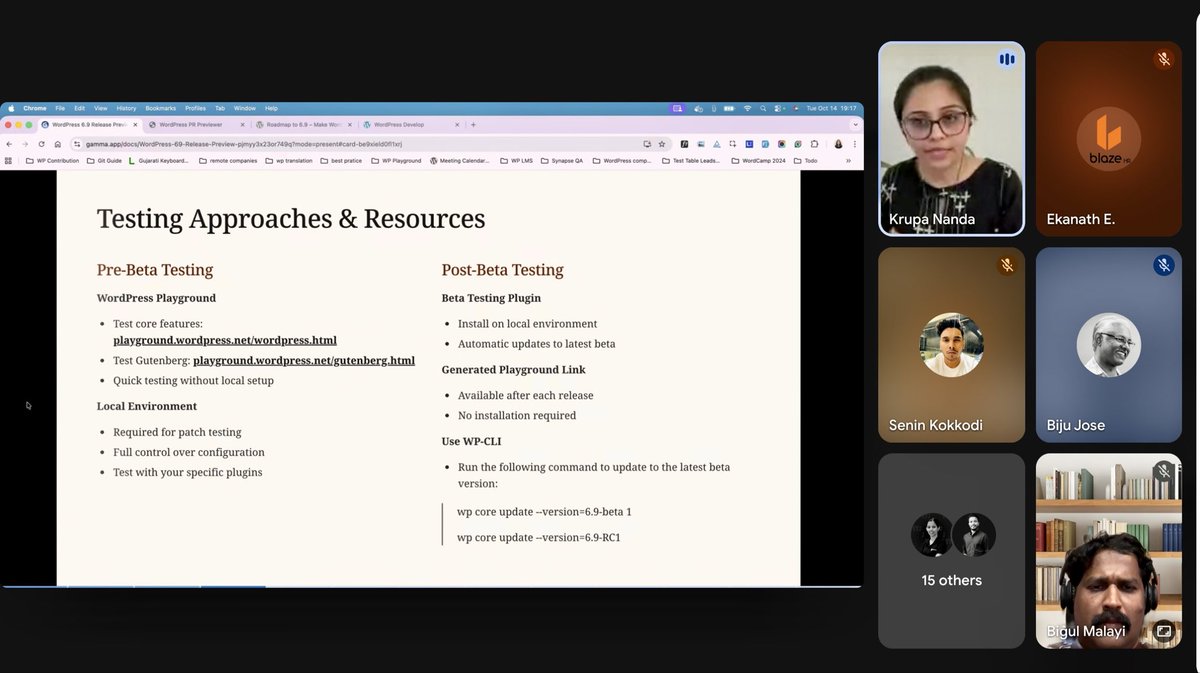1200x673 pixels.
Task: Open the Apple menu icon
Action: [x=11, y=108]
